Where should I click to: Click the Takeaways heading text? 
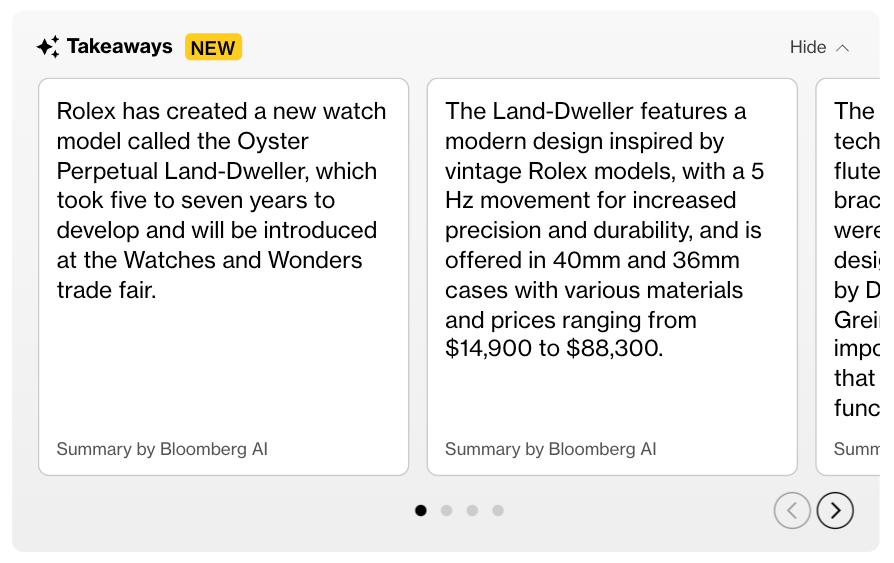(x=120, y=46)
